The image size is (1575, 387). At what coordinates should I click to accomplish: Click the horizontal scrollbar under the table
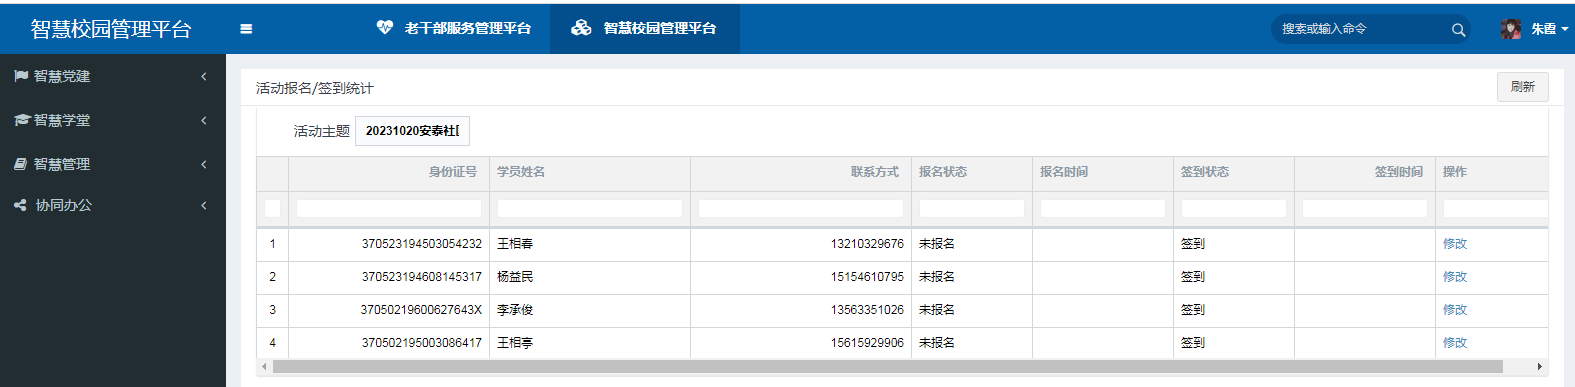[x=887, y=367]
